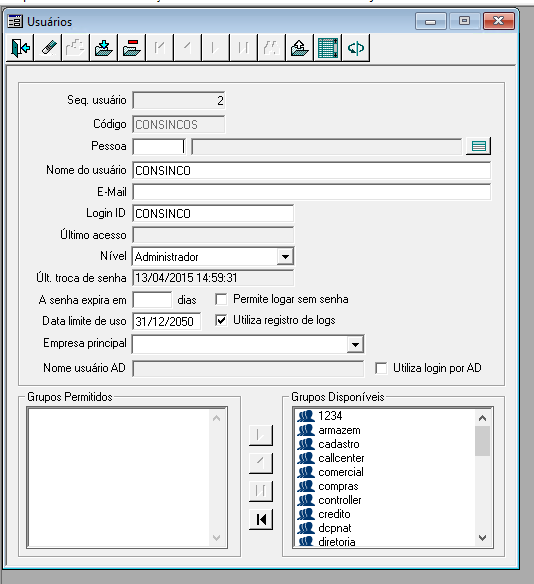Viewport: 534px width, 584px height.
Task: Open the Pessoa lookup list button
Action: pyautogui.click(x=479, y=146)
